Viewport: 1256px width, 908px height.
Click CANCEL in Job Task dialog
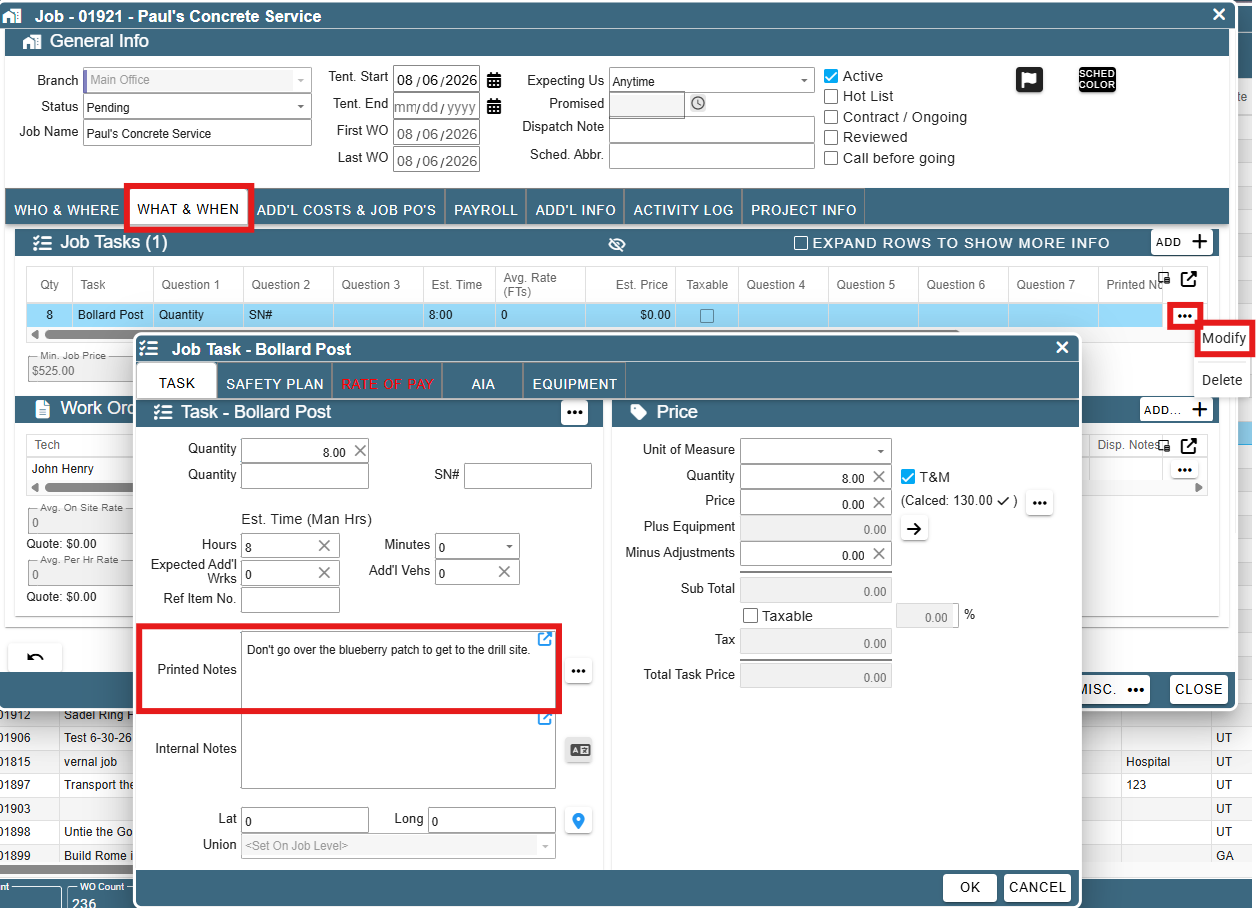1037,887
